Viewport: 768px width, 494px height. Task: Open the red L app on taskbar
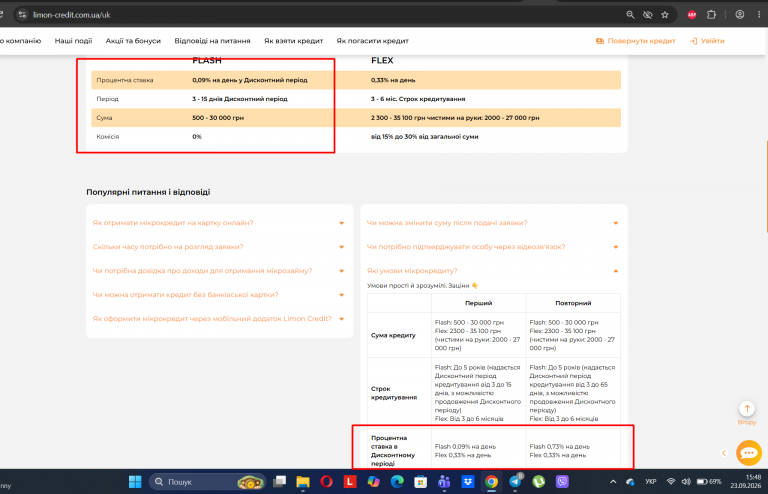click(x=350, y=482)
